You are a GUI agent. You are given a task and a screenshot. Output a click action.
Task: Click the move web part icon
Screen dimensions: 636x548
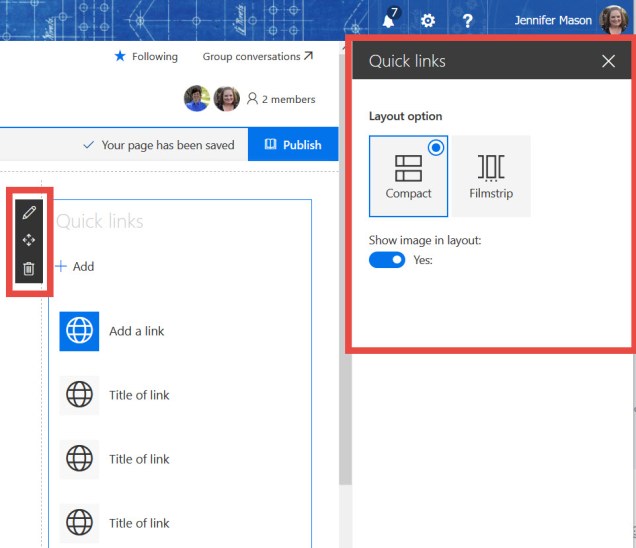point(29,240)
